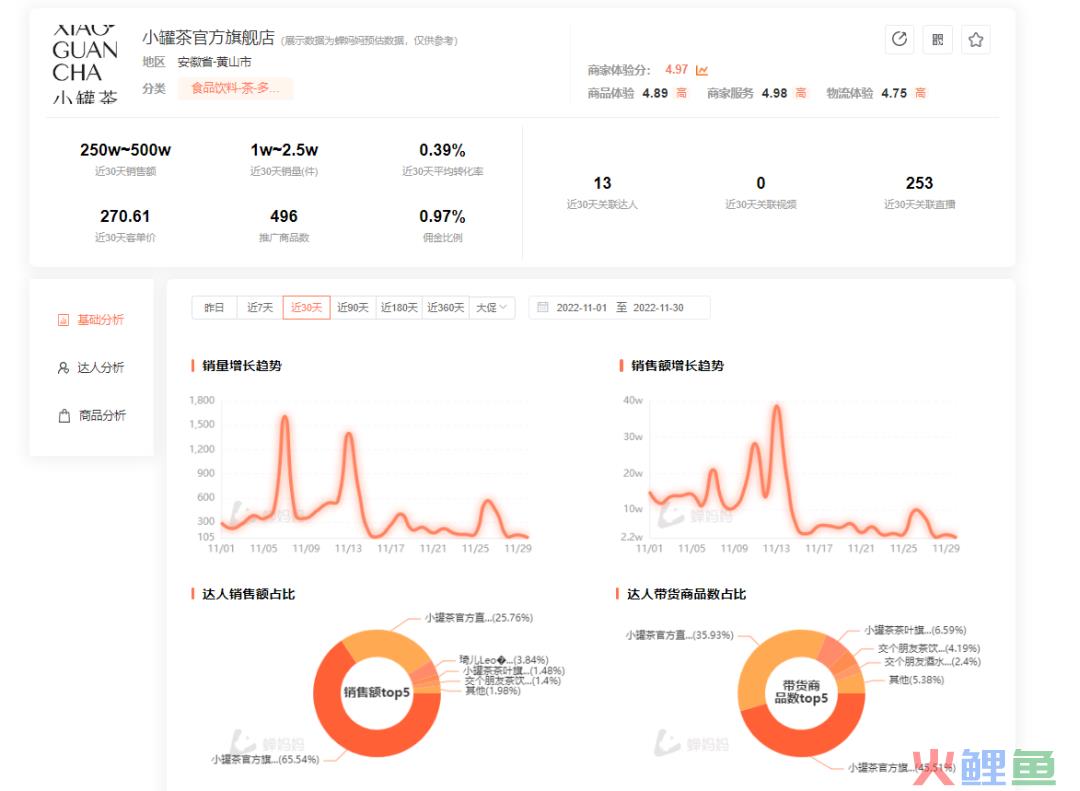Open the 商品分析 menu item
Screen dimensions: 1080x791
pyautogui.click(x=92, y=415)
